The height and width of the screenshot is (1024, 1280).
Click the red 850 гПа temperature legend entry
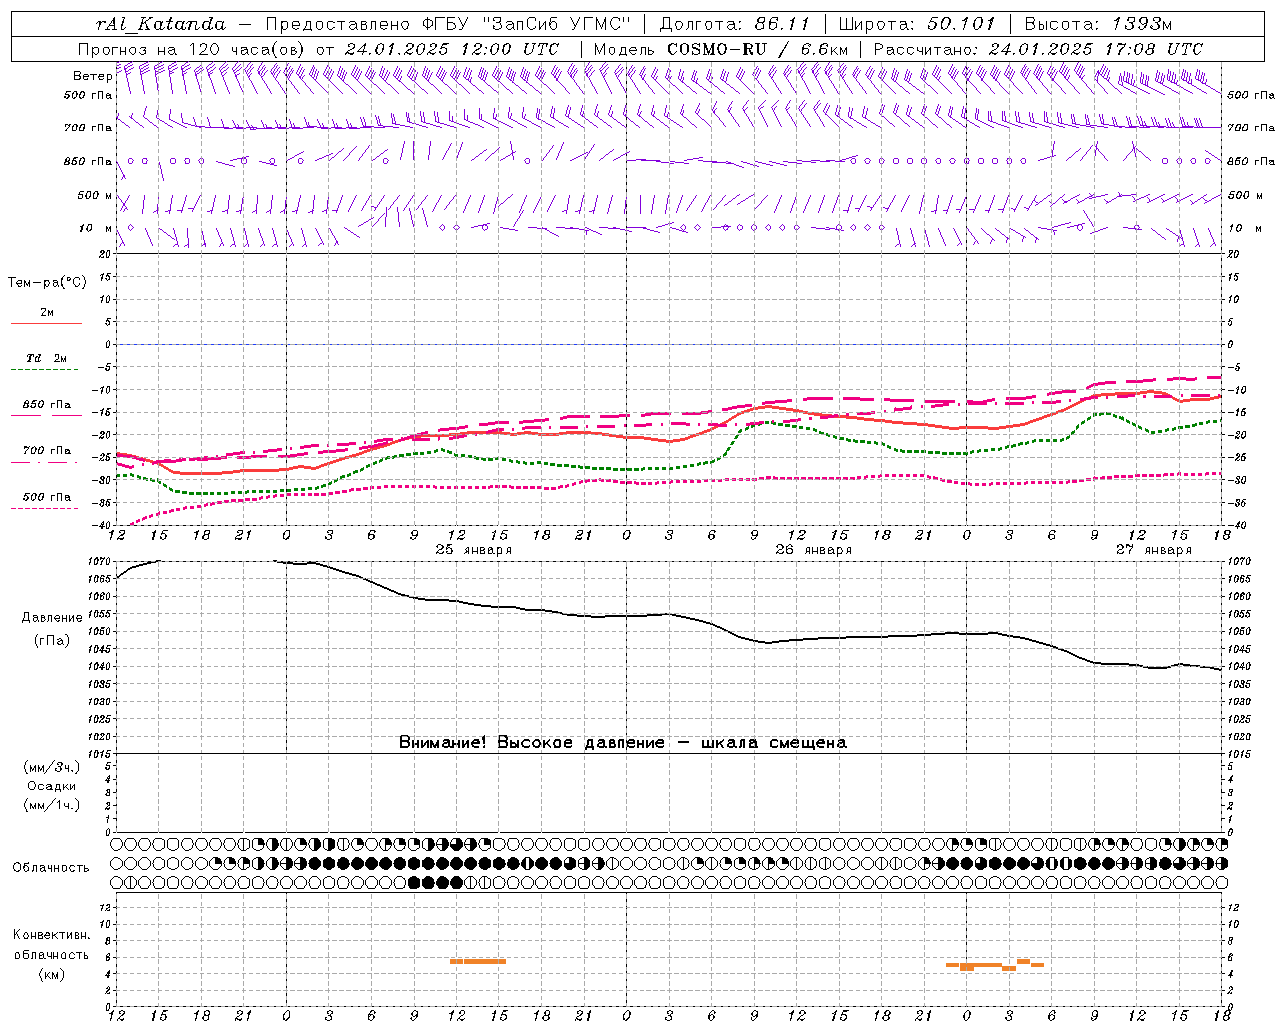coord(45,409)
